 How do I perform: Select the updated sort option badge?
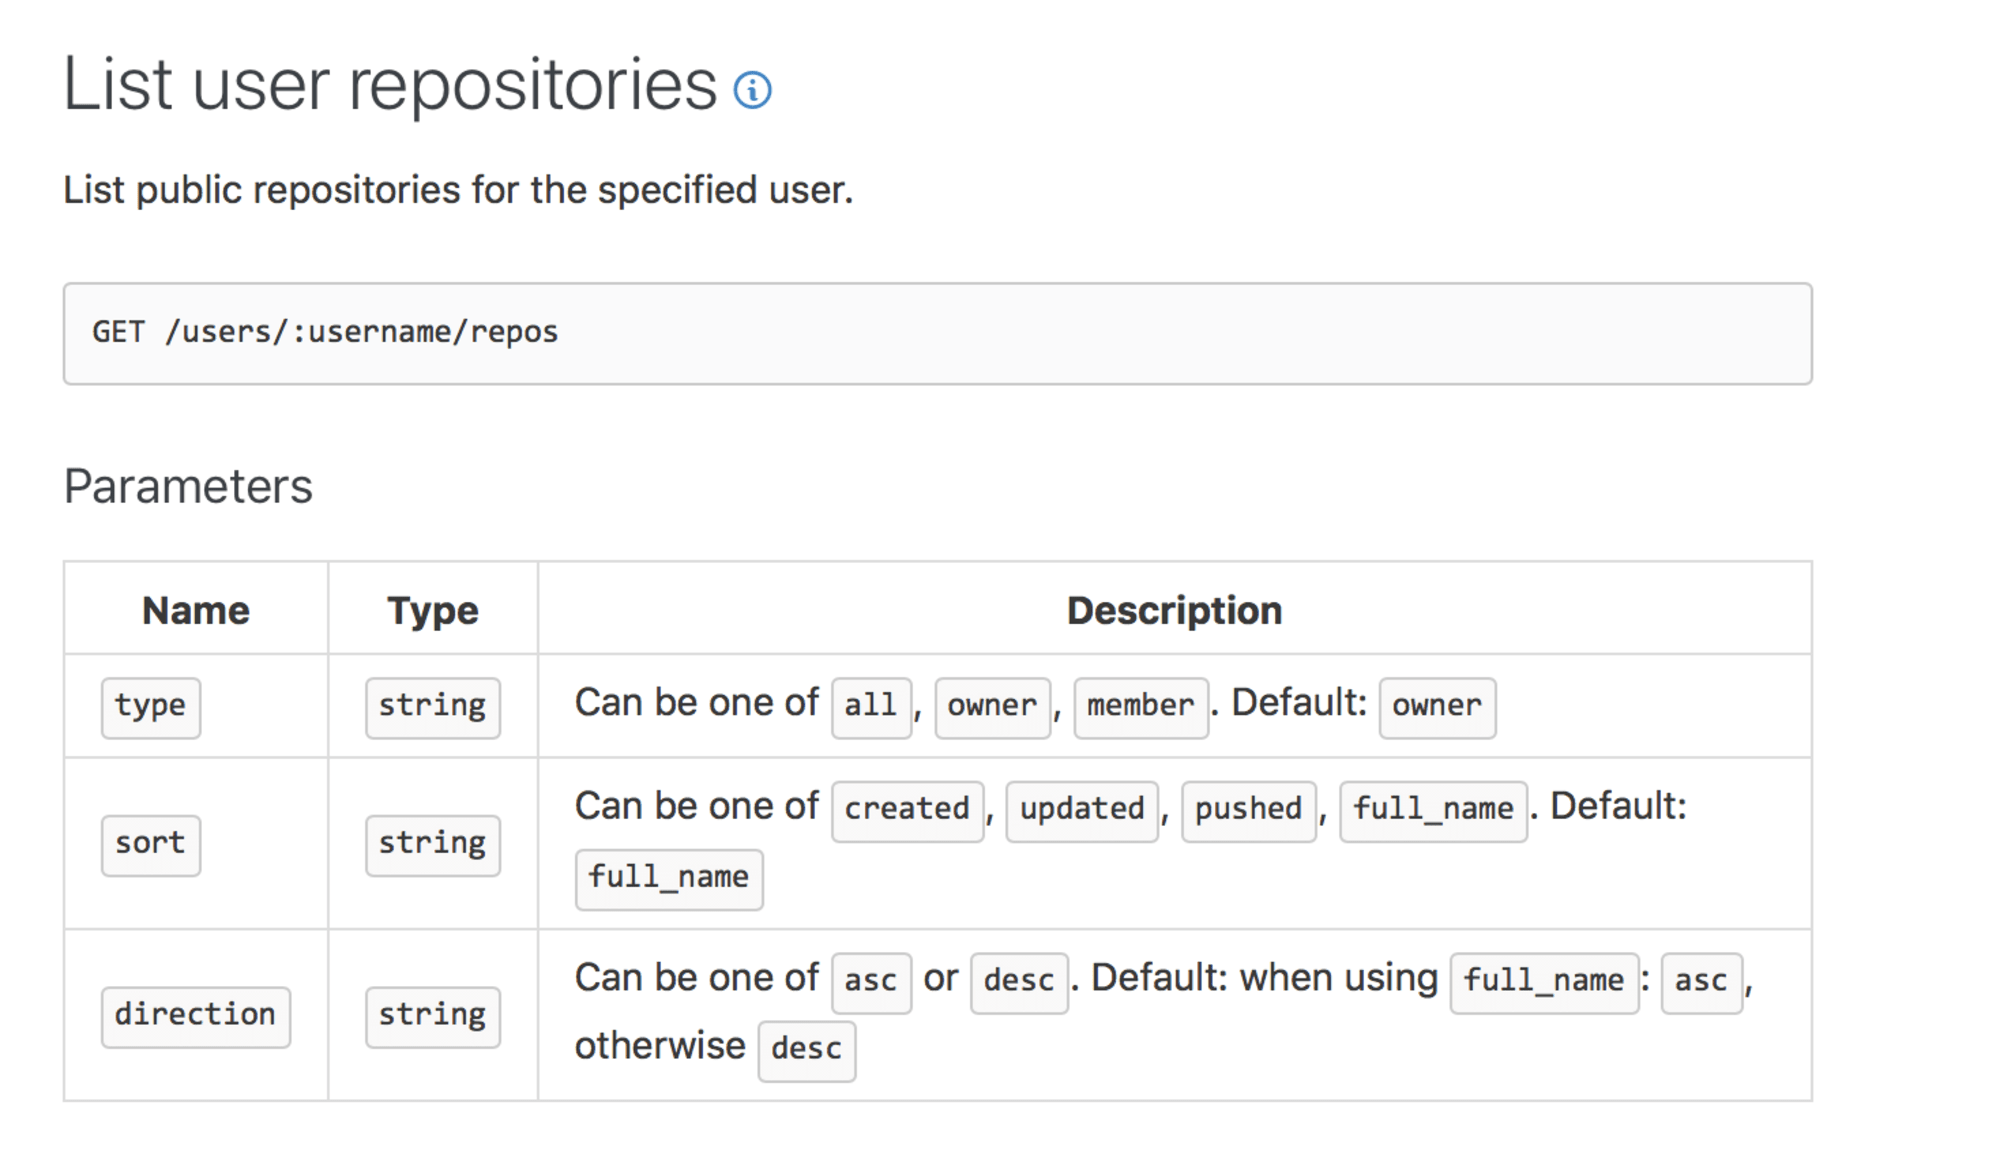click(x=1081, y=810)
